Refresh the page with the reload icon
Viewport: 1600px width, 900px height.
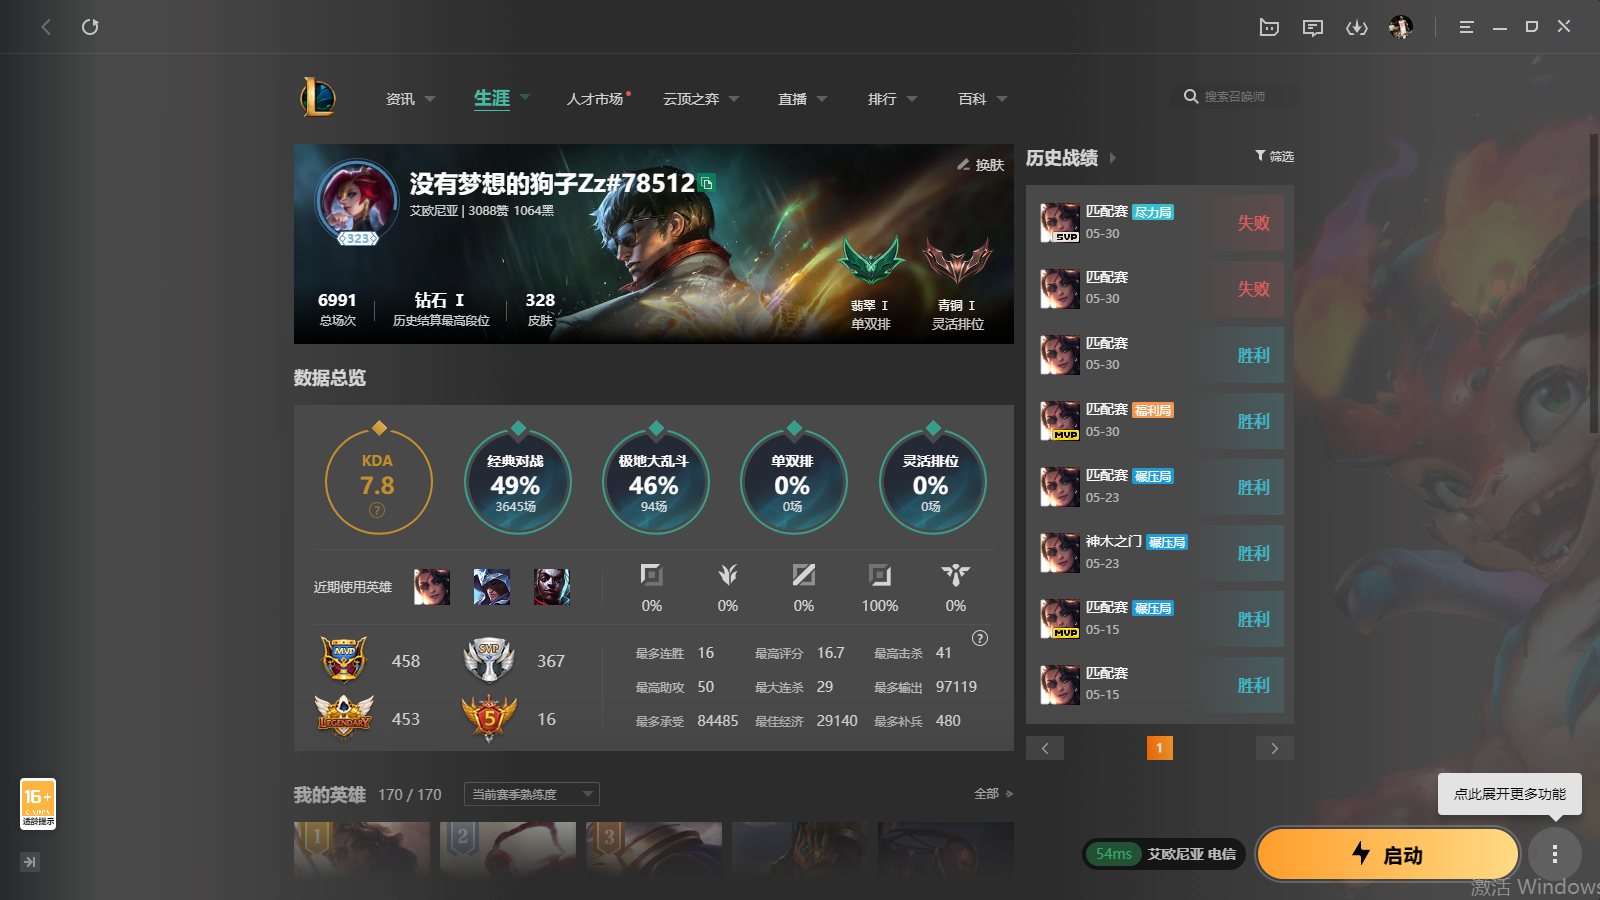point(90,27)
